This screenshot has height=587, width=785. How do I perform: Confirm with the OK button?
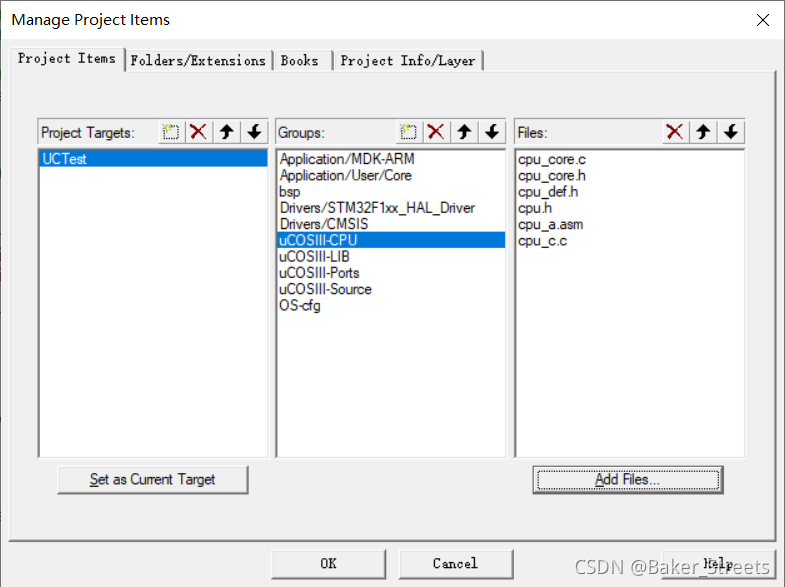click(328, 563)
